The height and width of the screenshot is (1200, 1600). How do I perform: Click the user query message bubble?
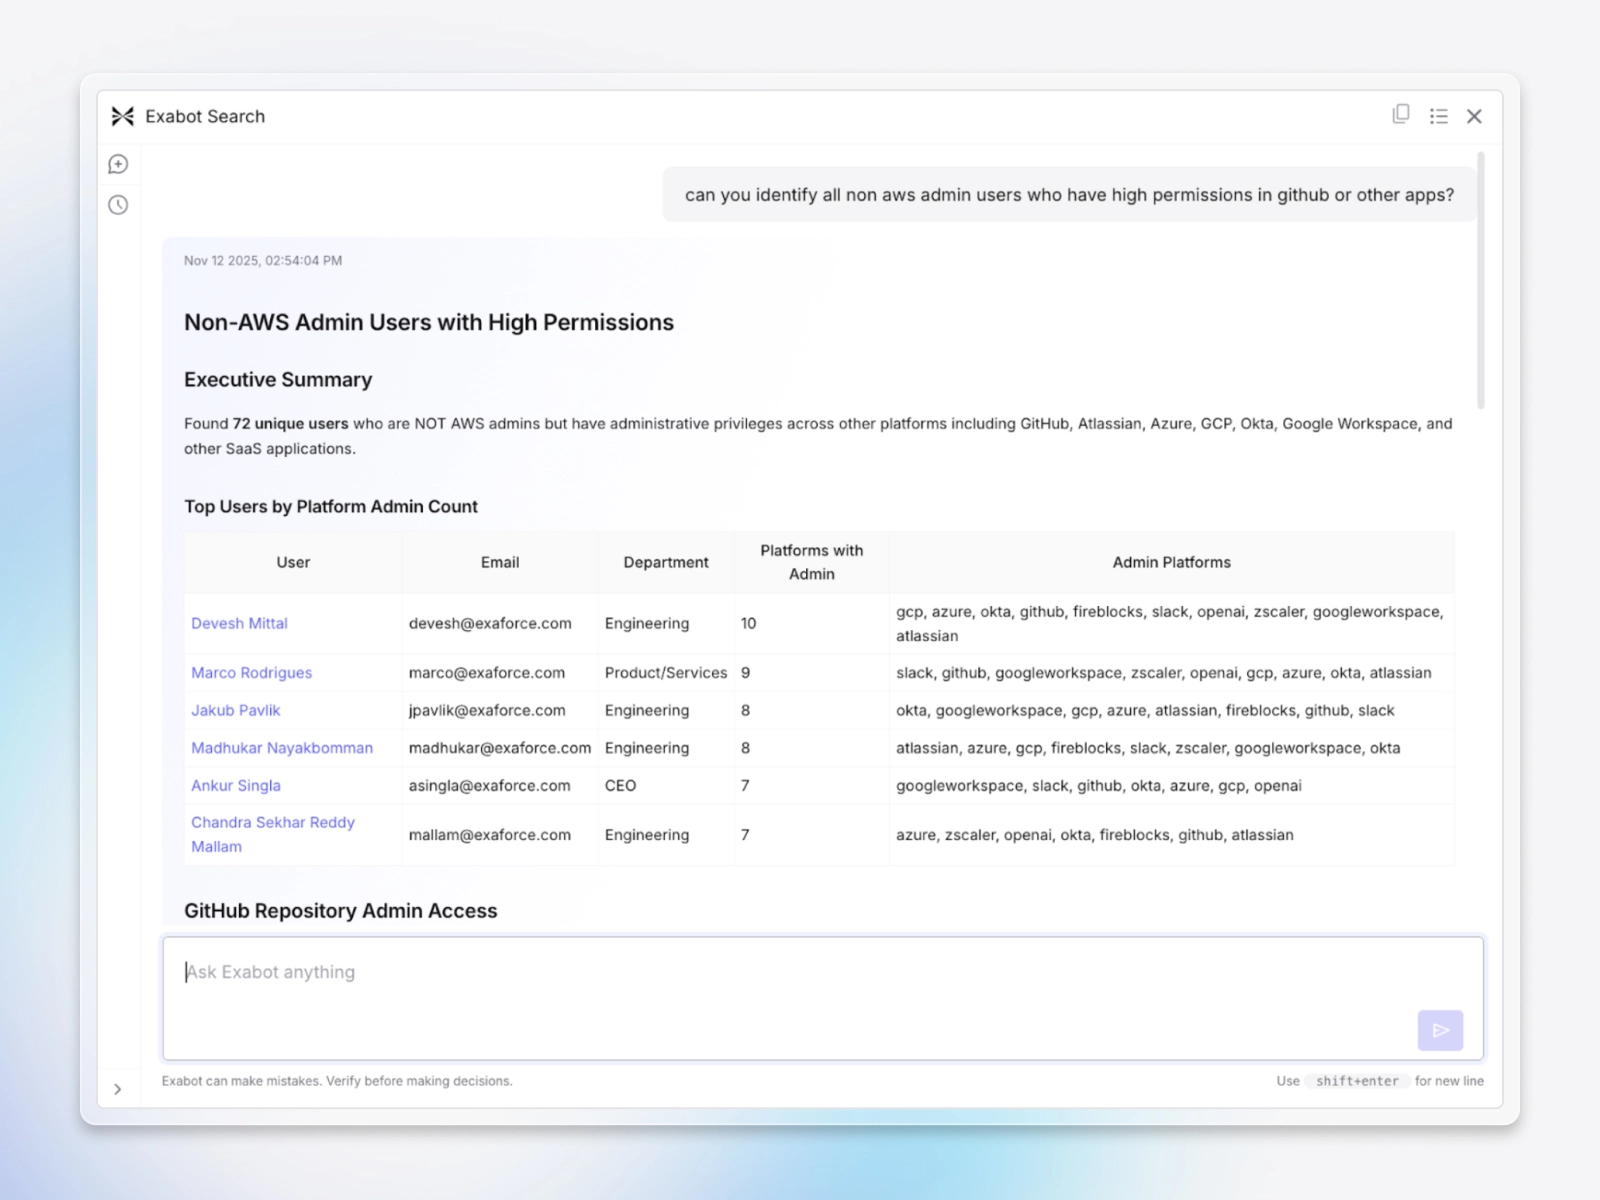[1069, 195]
